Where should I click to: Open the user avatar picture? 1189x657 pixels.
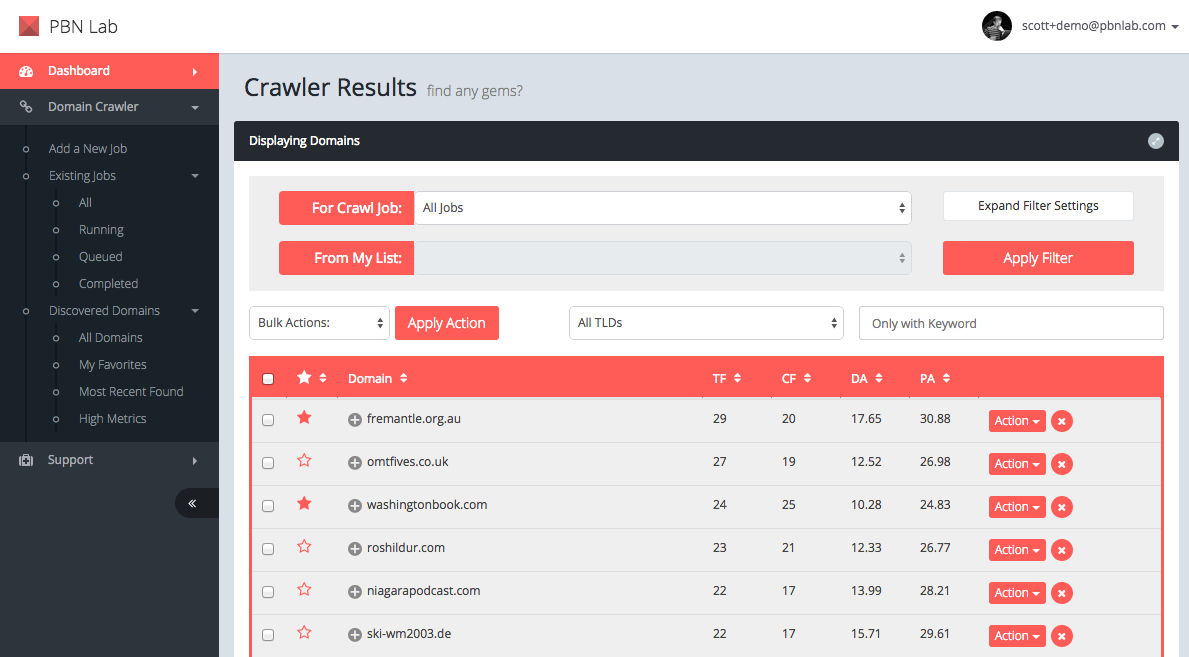[x=996, y=26]
